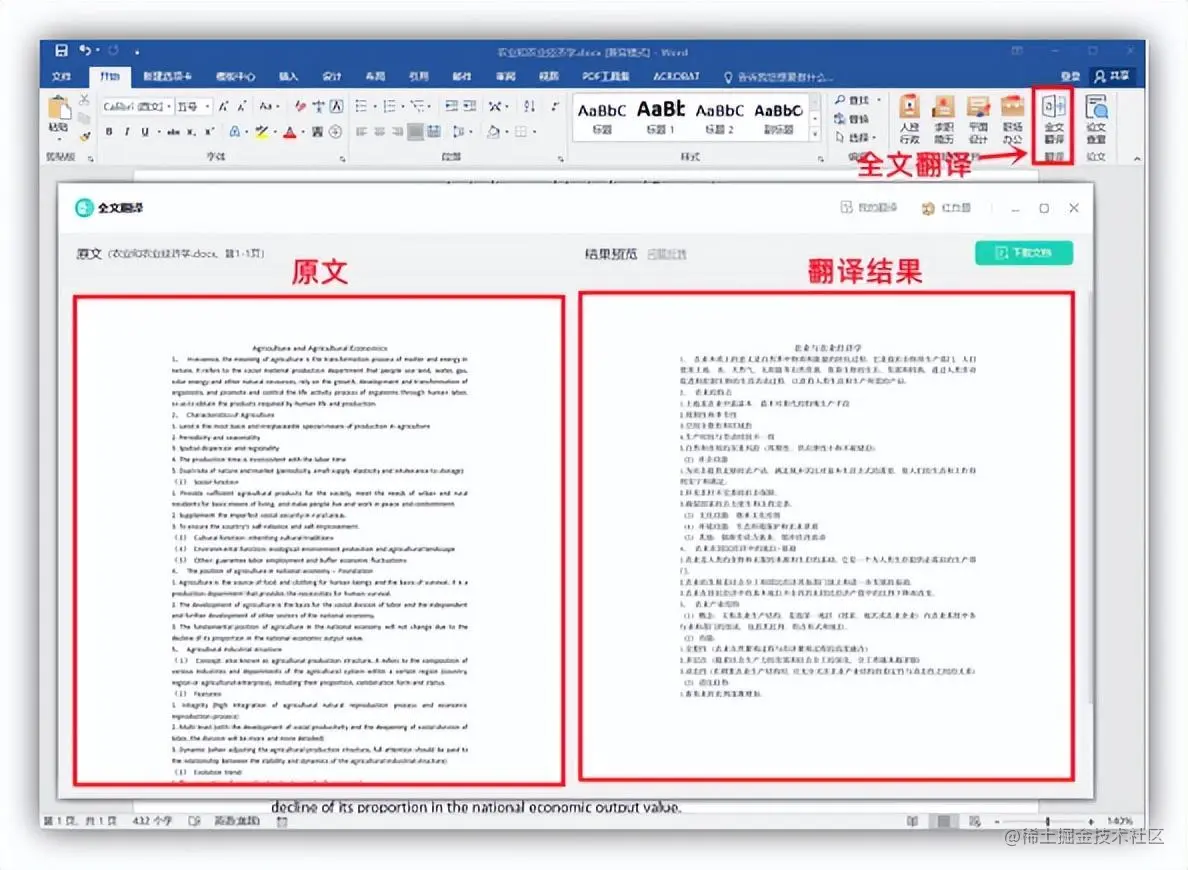
Task: Switch to the Insert ribbon tab
Action: [x=288, y=76]
